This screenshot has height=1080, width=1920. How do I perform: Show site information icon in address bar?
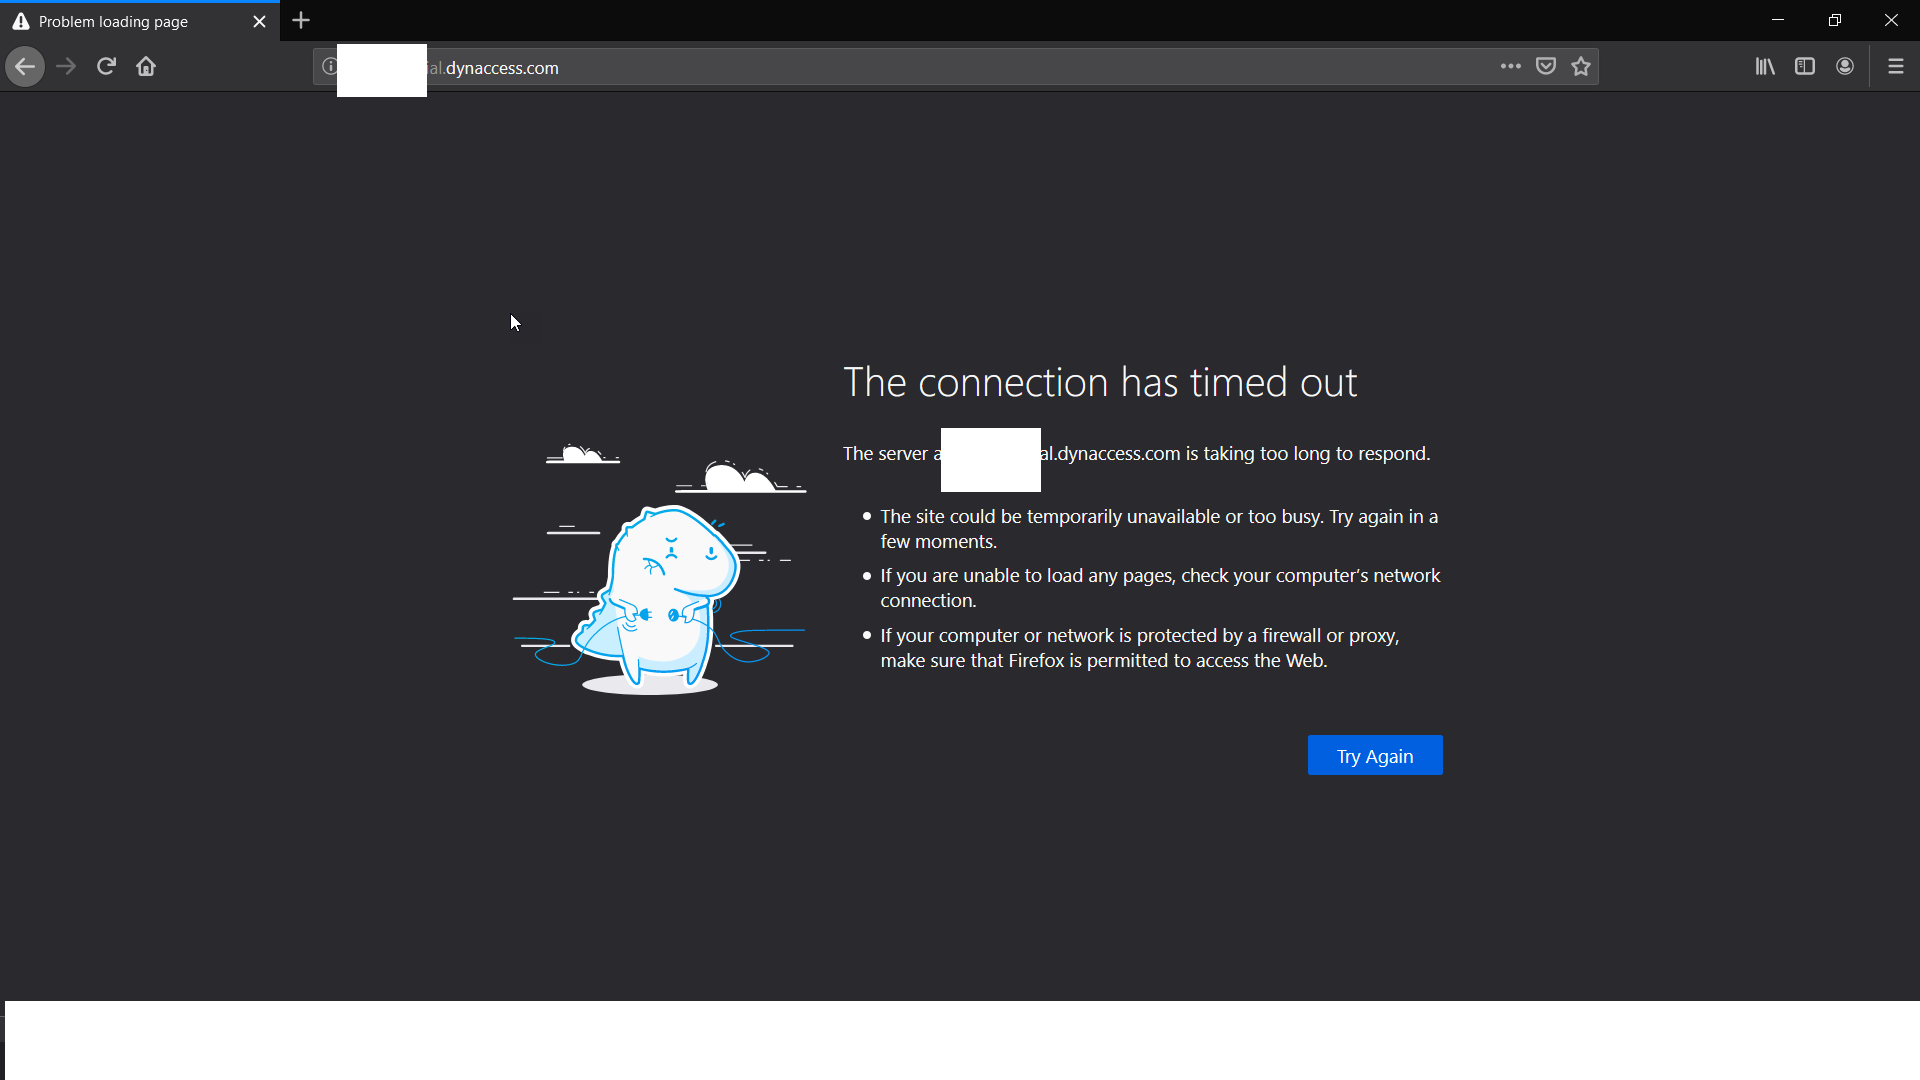coord(328,67)
